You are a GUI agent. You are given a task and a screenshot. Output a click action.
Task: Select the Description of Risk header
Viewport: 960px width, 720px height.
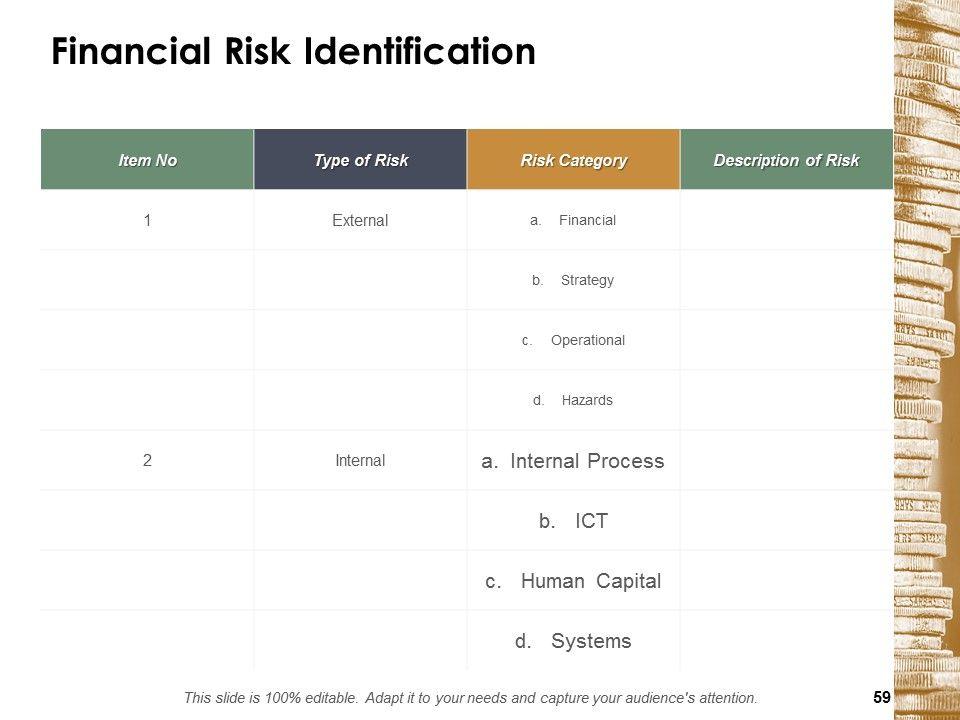[x=786, y=160]
